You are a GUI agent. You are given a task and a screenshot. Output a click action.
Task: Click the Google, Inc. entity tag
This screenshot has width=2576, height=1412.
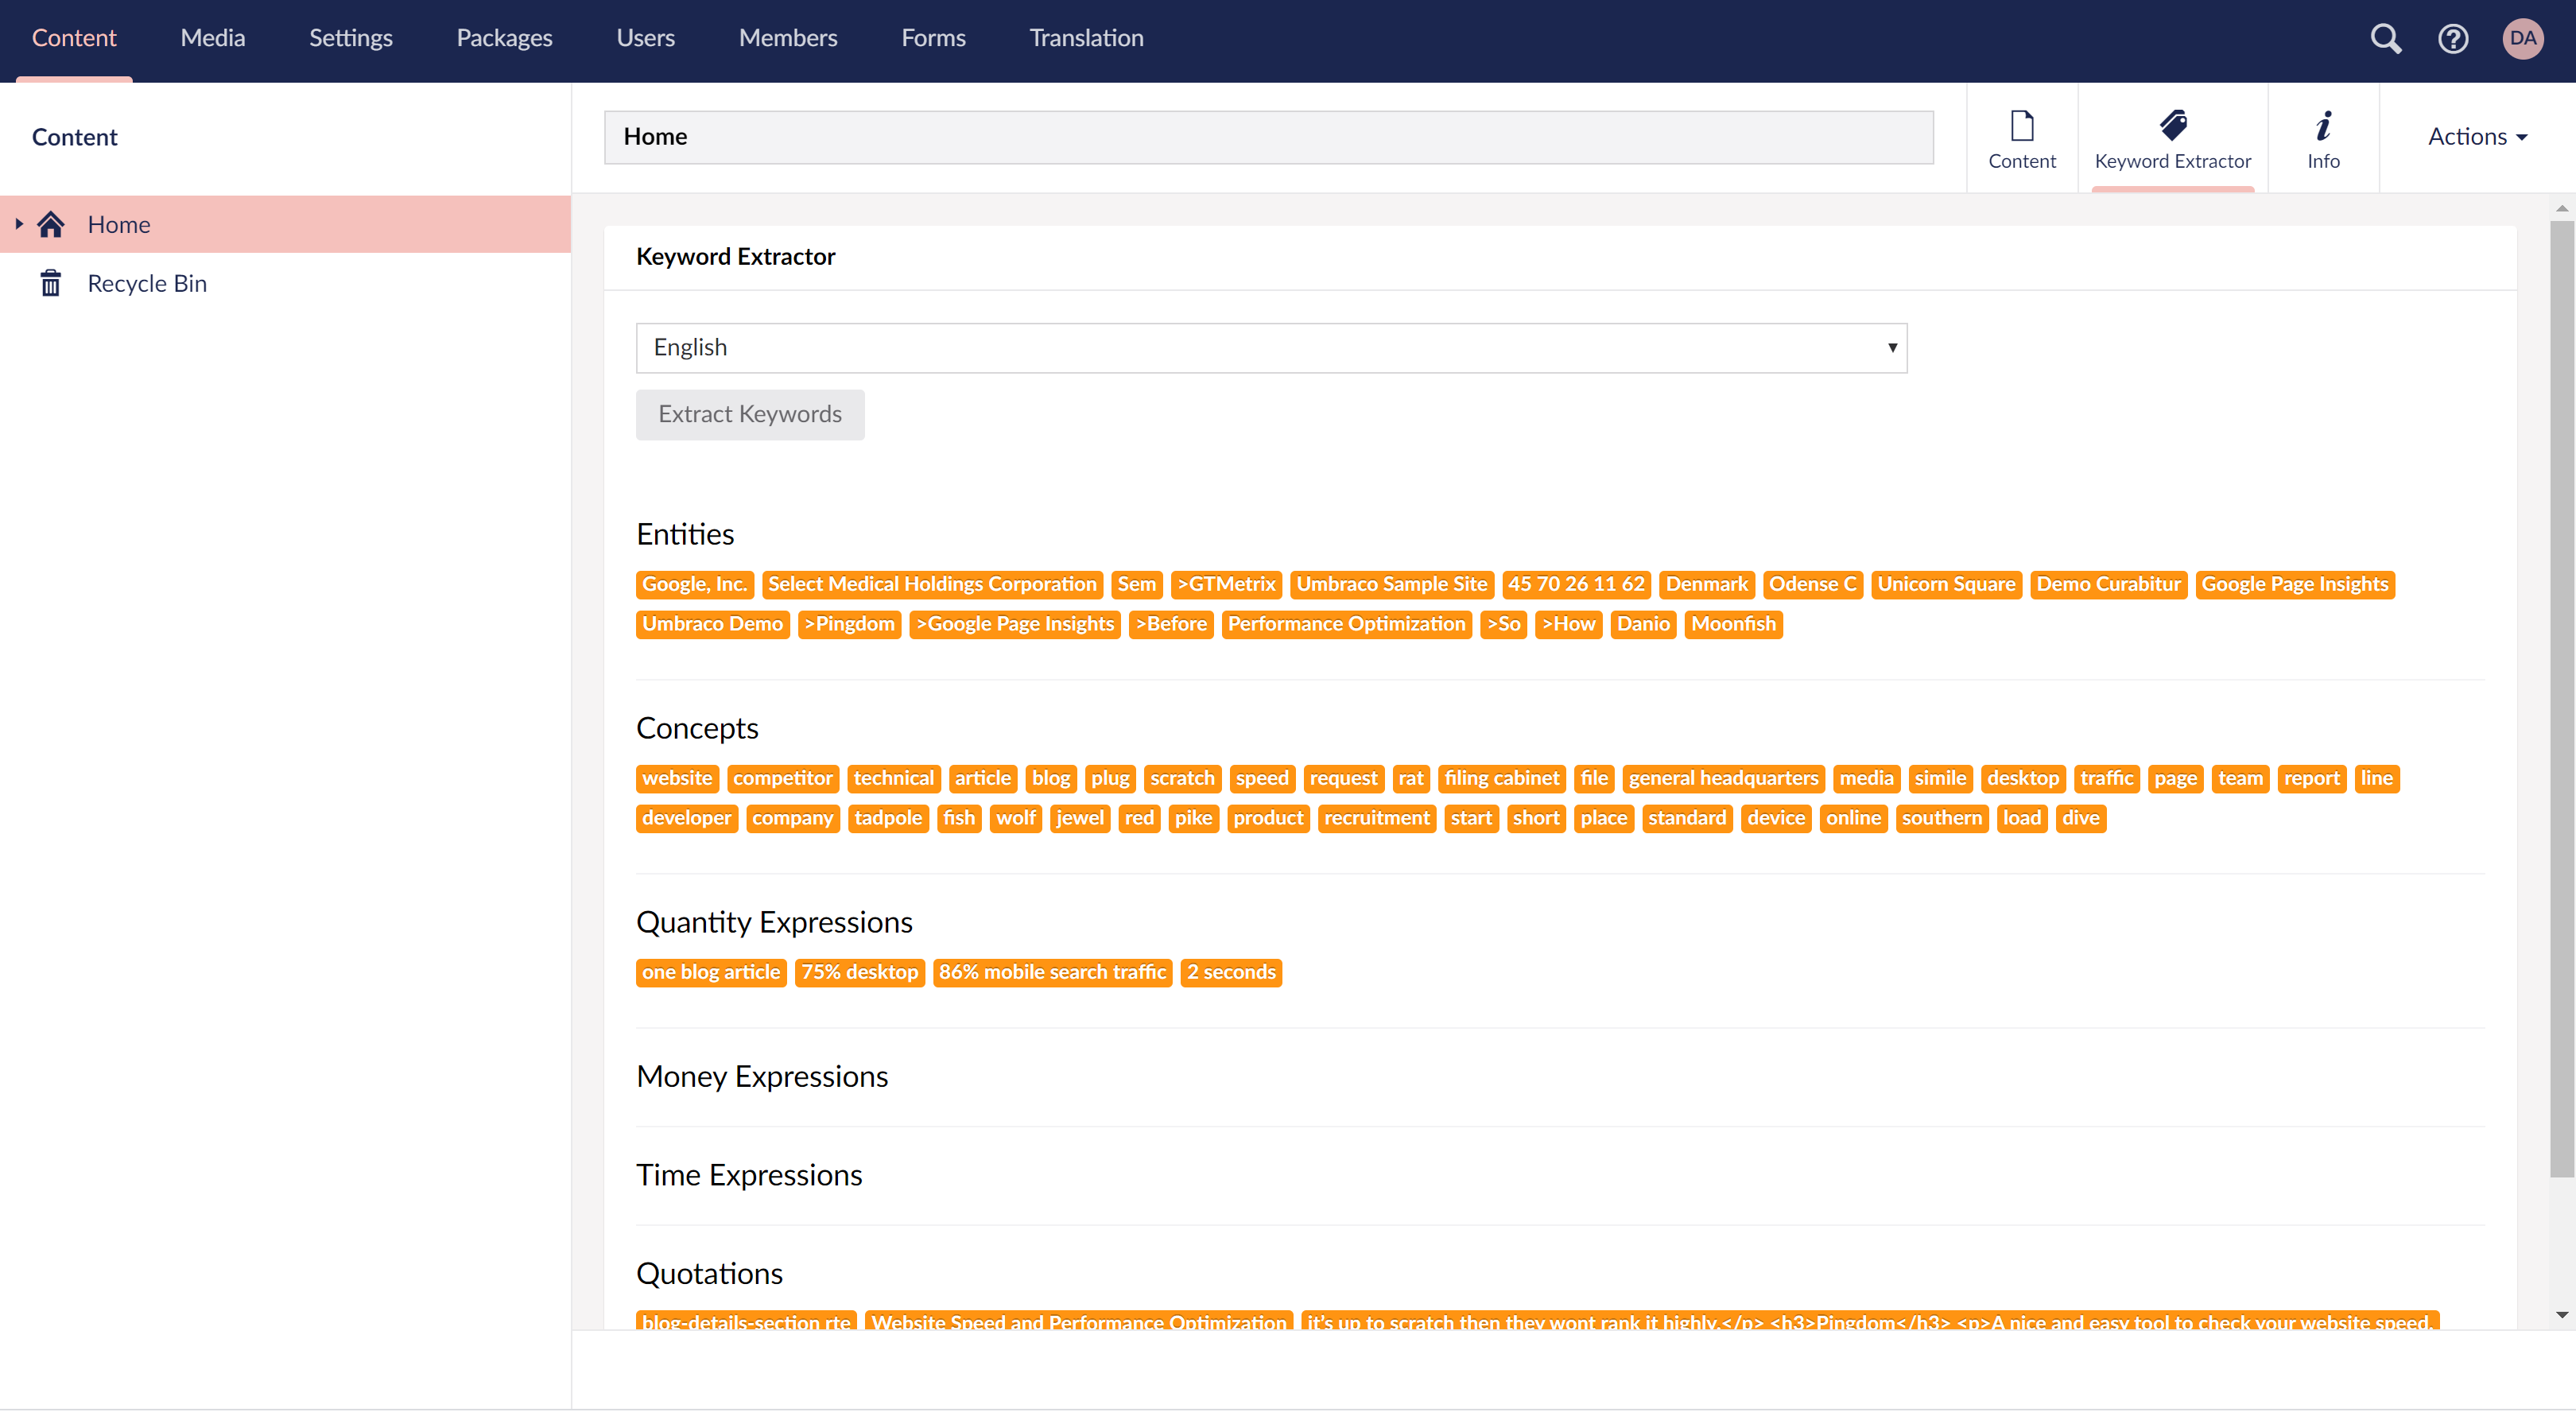[694, 584]
